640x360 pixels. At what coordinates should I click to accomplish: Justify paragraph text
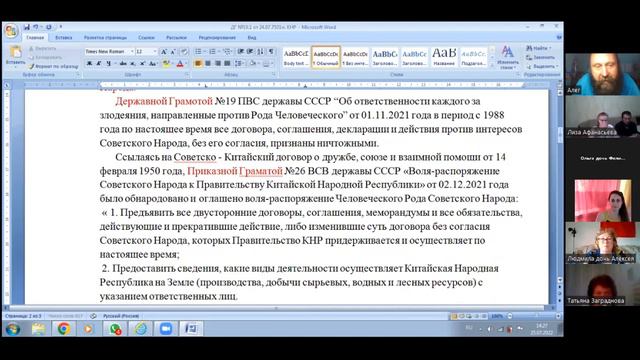[x=227, y=63]
